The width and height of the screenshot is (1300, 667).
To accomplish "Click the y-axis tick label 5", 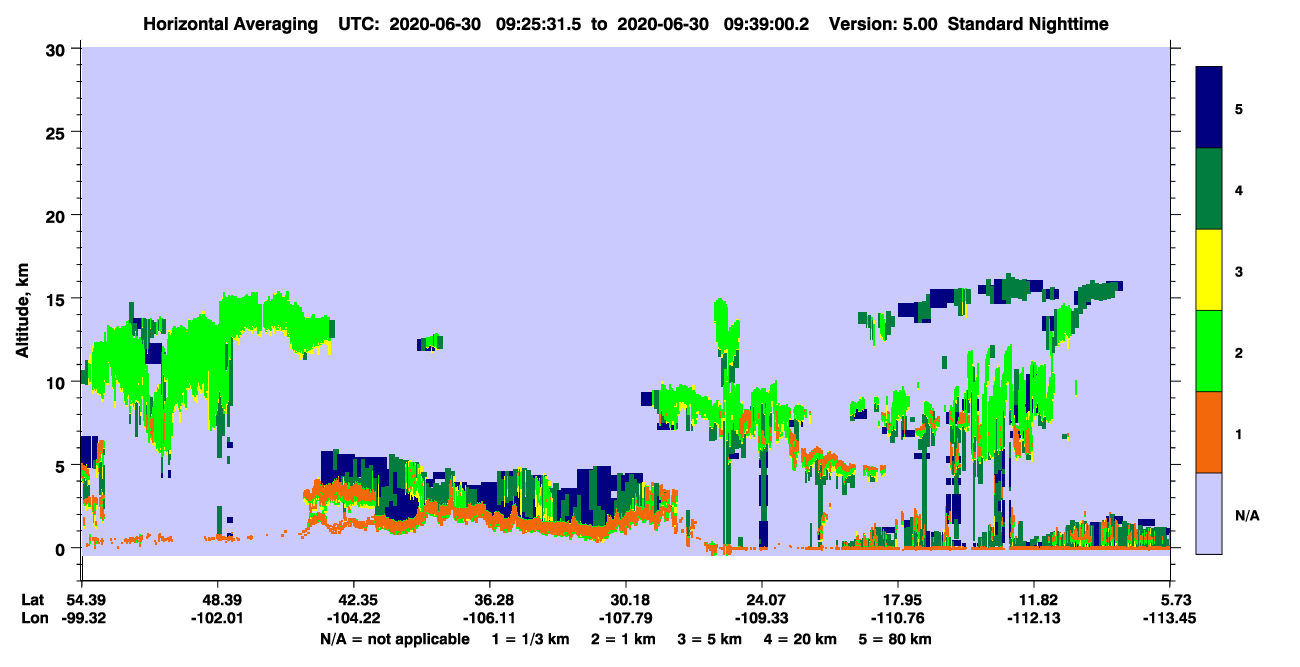I will [x=63, y=466].
